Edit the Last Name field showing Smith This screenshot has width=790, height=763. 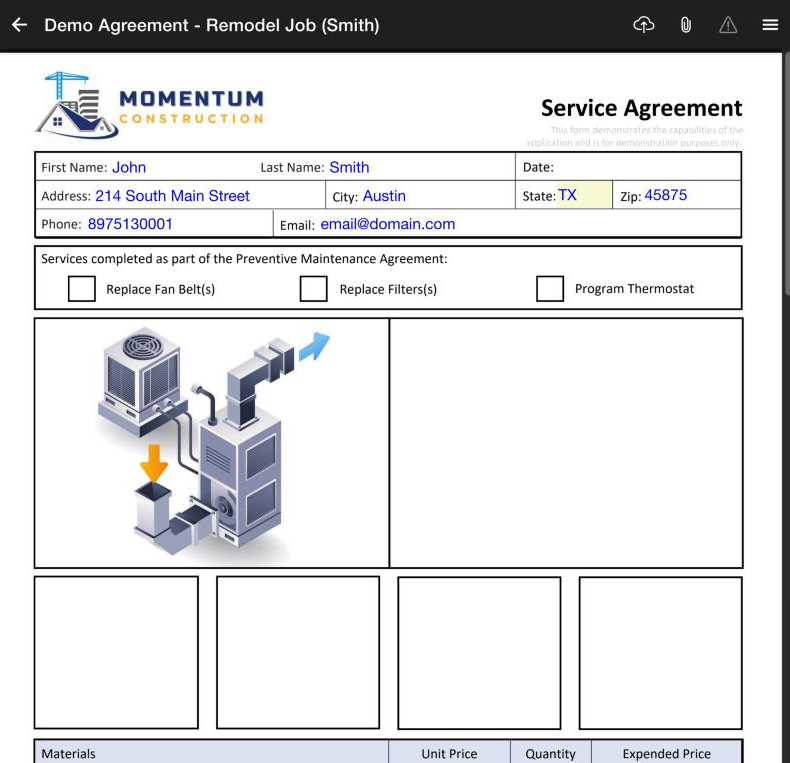coord(420,167)
